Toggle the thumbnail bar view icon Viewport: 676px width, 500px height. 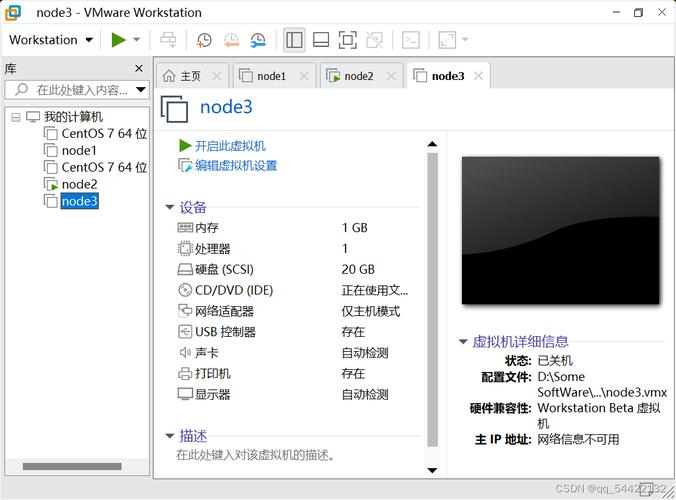point(321,40)
